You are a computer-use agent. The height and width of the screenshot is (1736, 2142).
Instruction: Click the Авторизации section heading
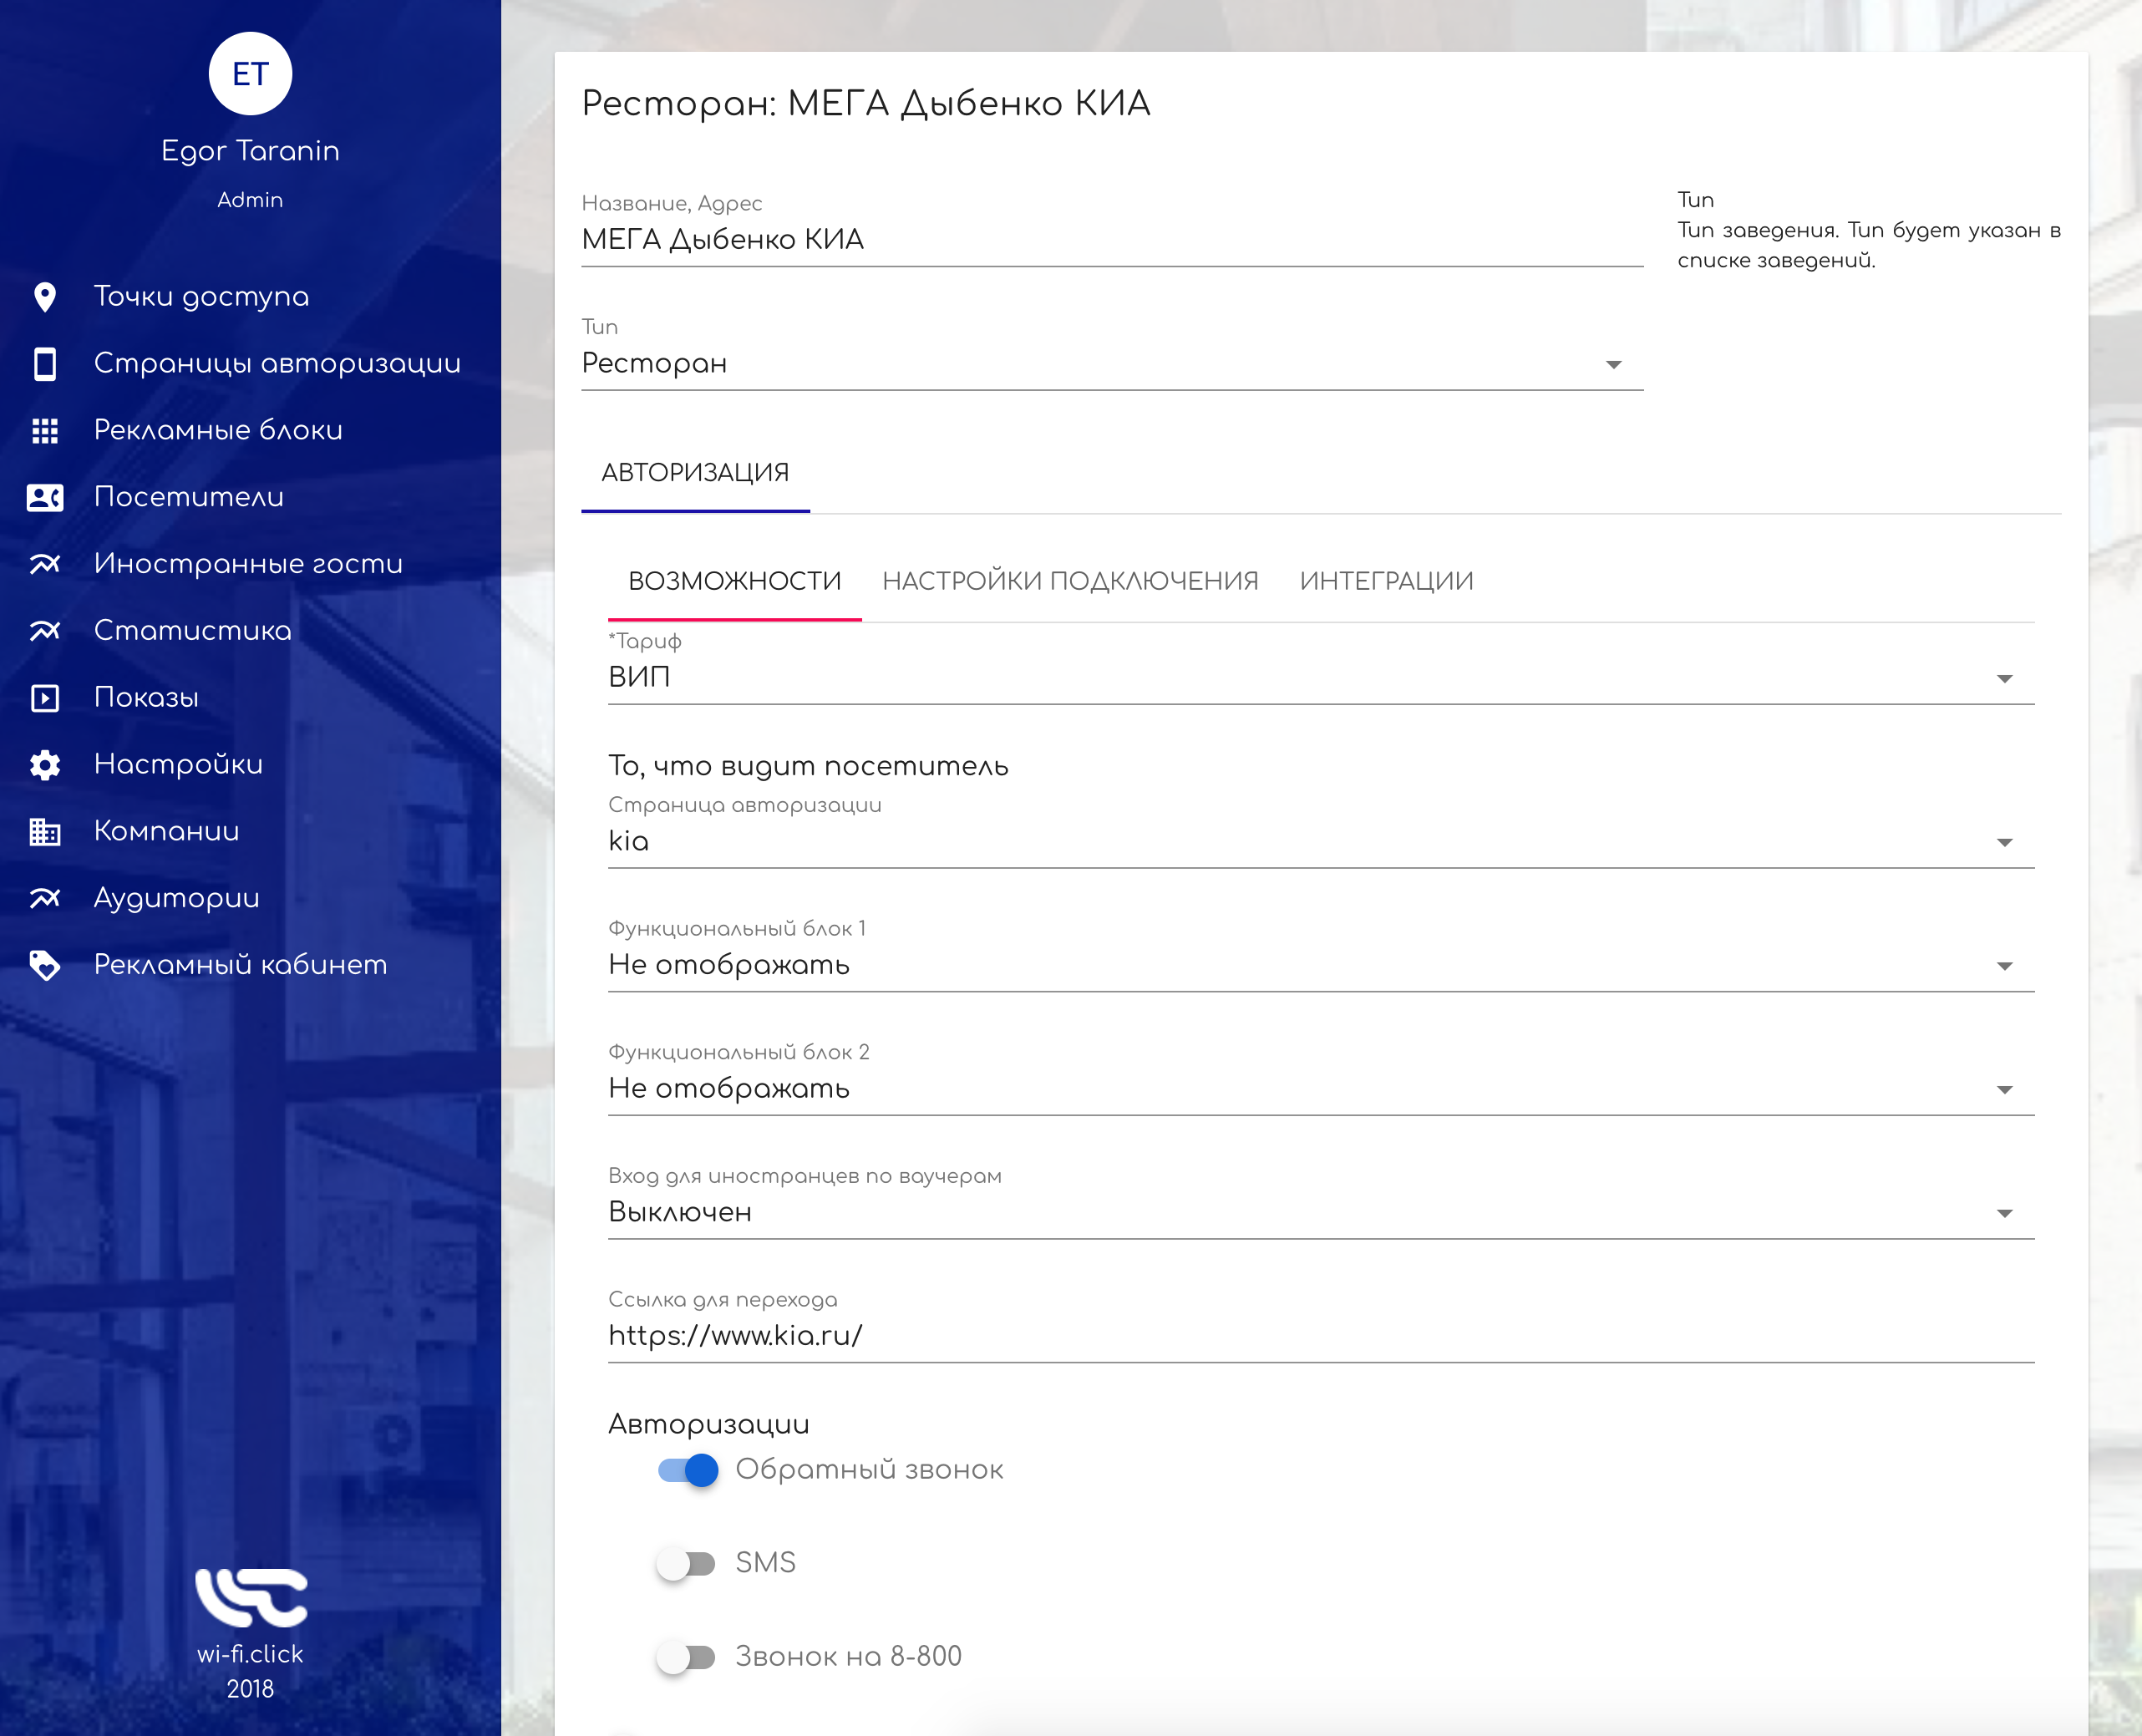pyautogui.click(x=709, y=1425)
